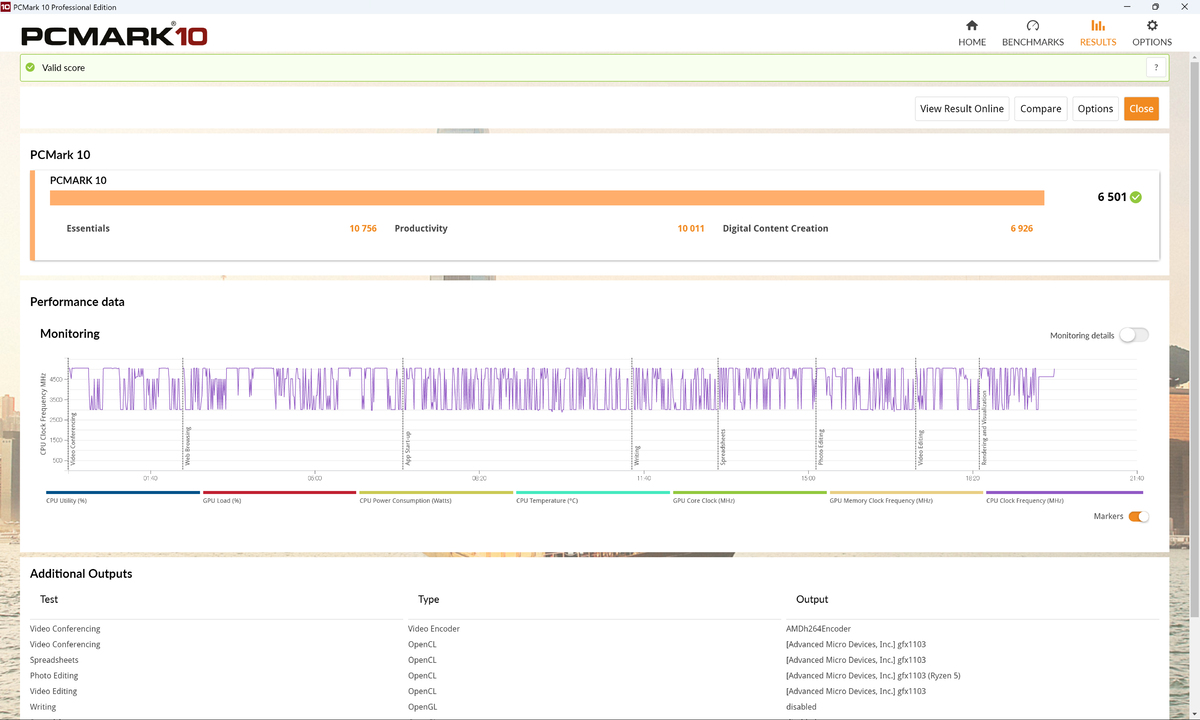
Task: Turn off the Markers toggle
Action: pos(1138,517)
